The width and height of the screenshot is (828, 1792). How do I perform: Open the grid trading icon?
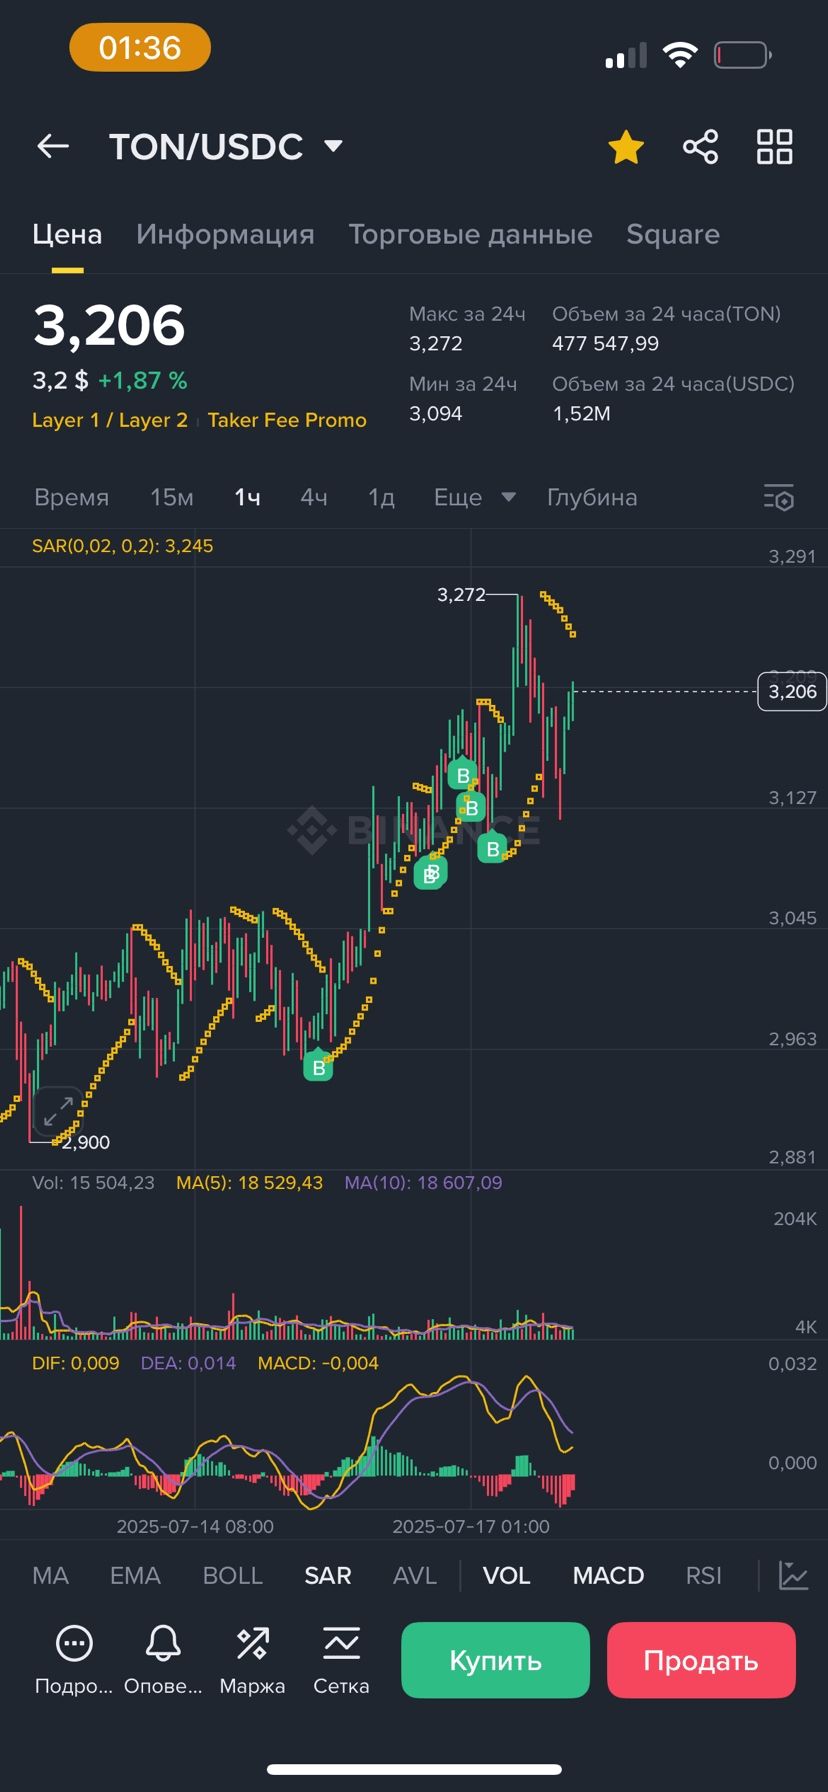click(x=341, y=1643)
